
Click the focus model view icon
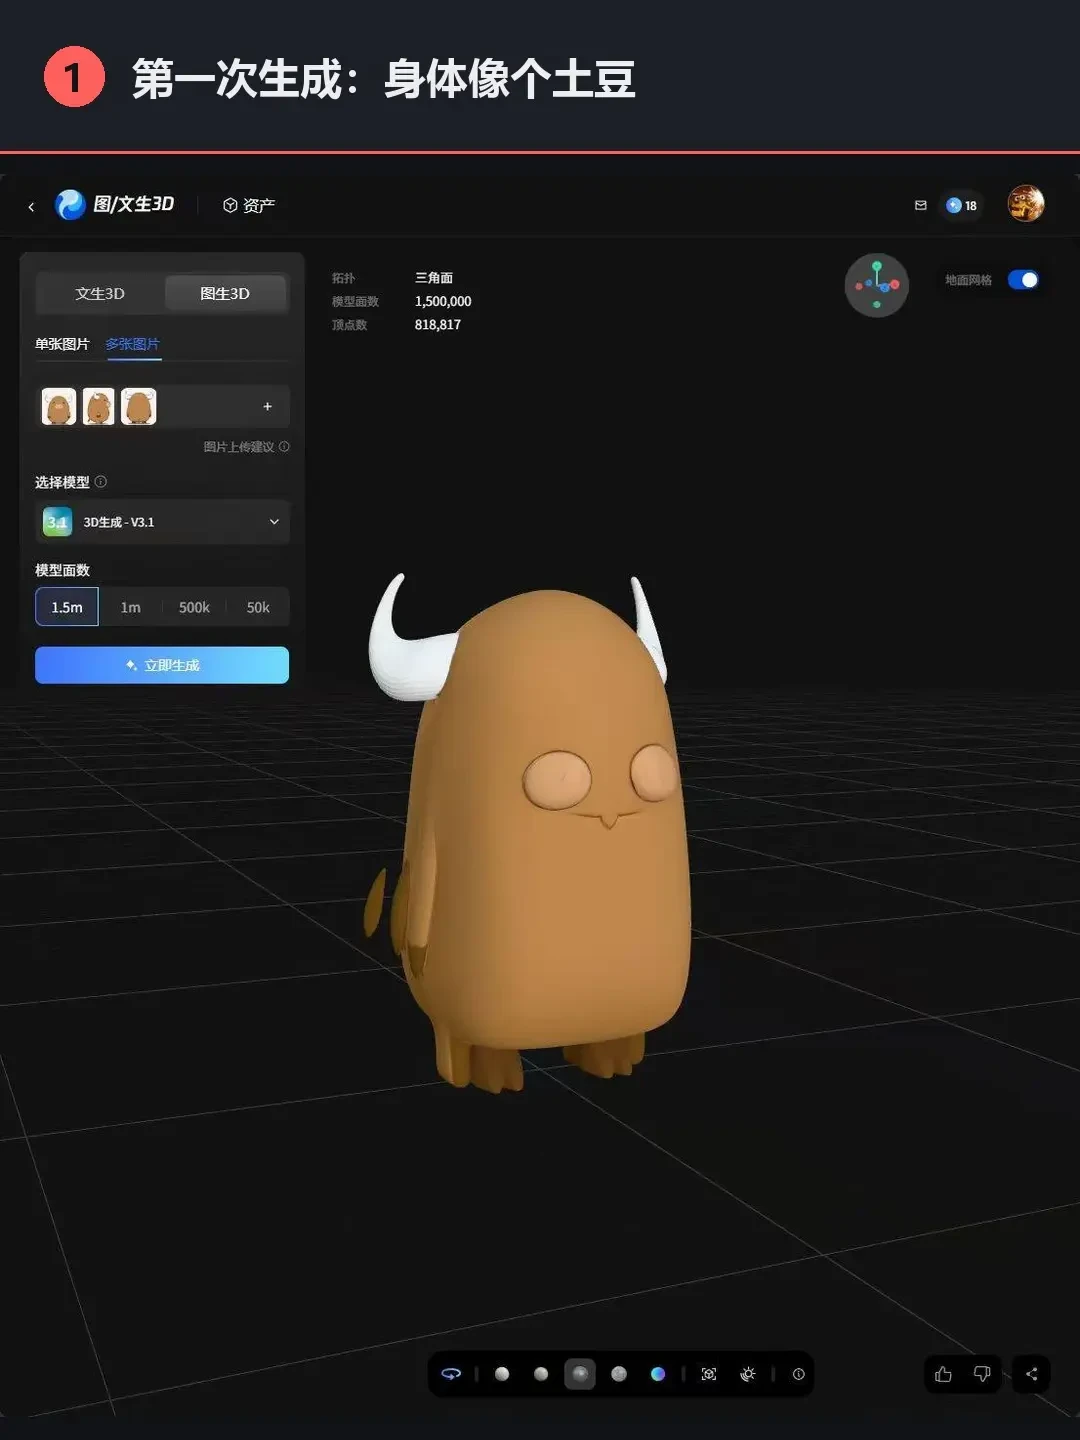[709, 1374]
